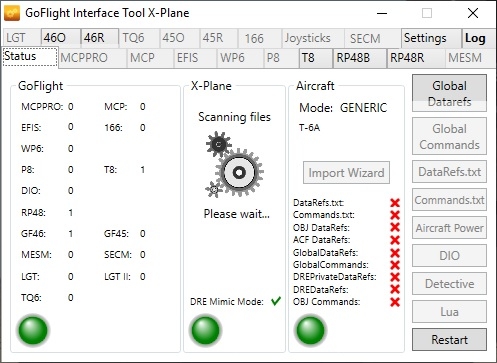Image resolution: width=497 pixels, height=363 pixels.
Task: Click the 'LGT II:' device label
Action: pyautogui.click(x=117, y=277)
